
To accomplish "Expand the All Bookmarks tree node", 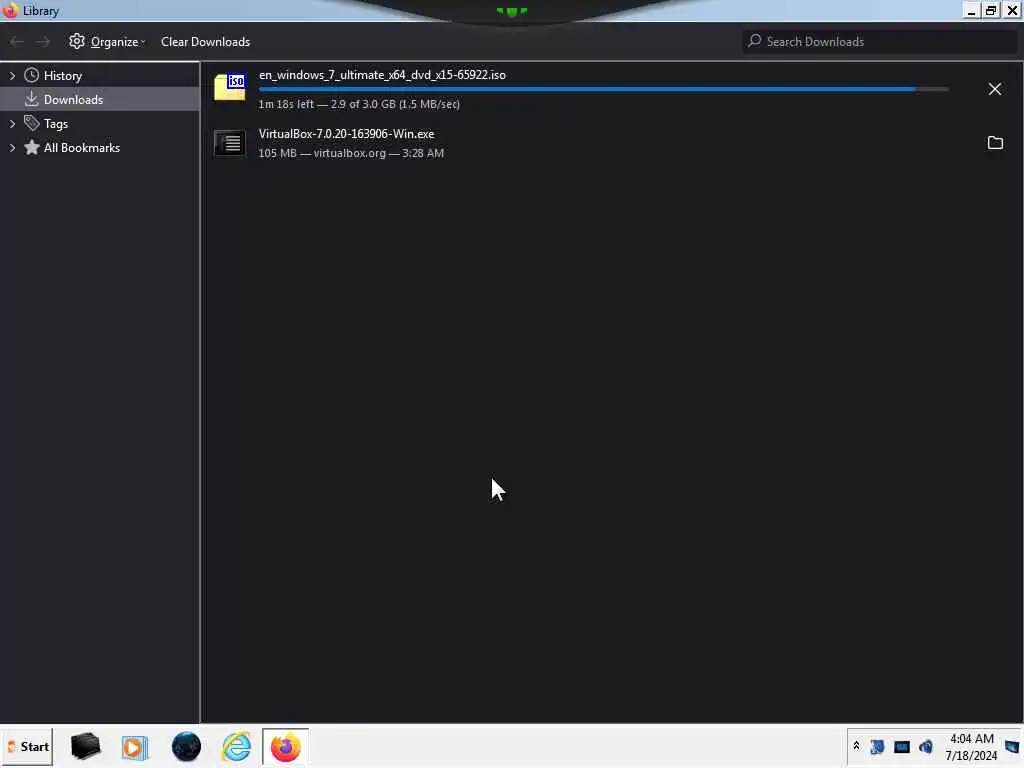I will pyautogui.click(x=12, y=148).
